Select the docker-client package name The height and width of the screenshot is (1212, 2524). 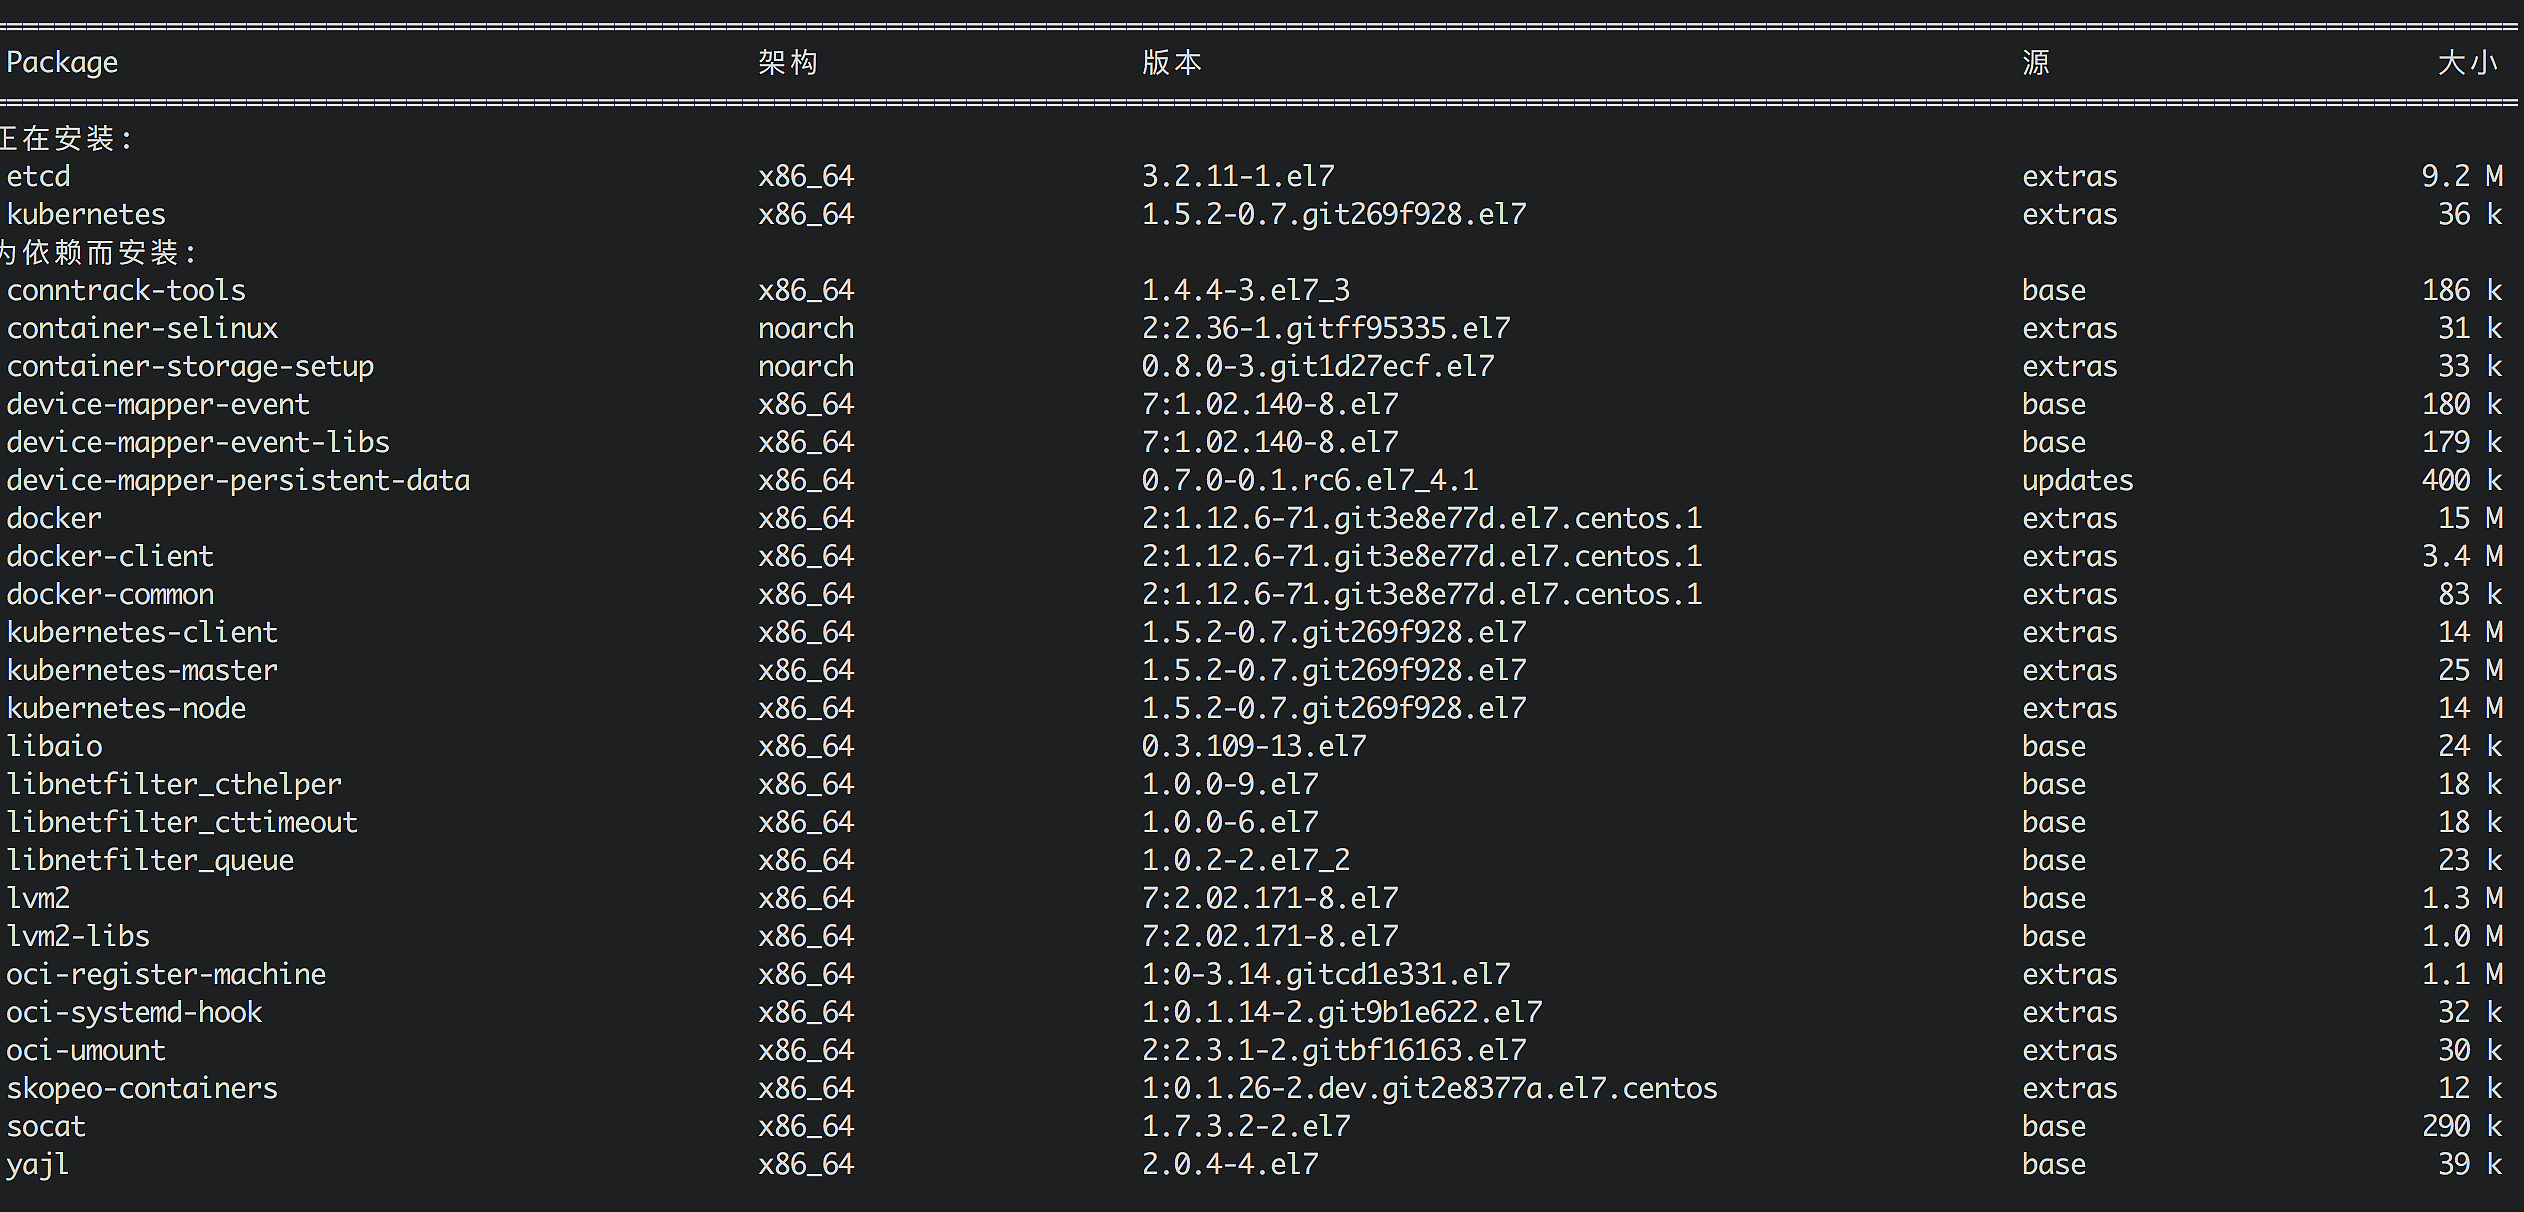point(110,556)
